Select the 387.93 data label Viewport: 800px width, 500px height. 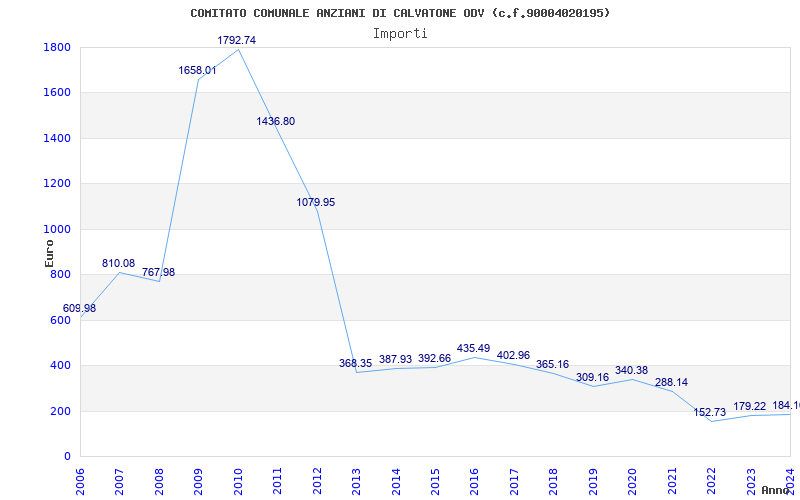(x=395, y=360)
